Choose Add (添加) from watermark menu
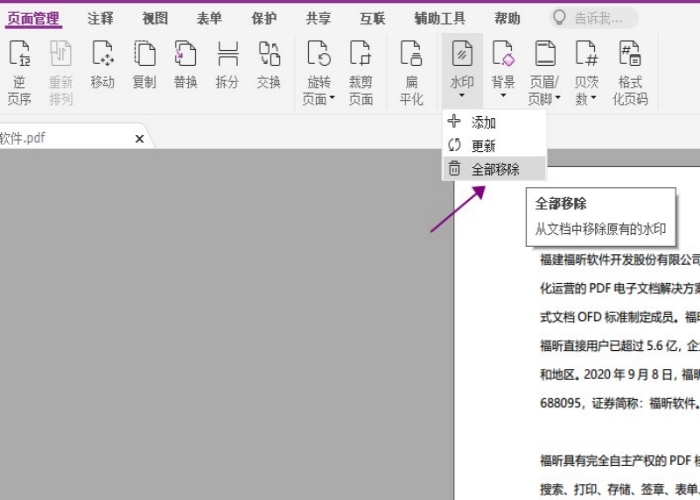The image size is (700, 500). click(484, 122)
